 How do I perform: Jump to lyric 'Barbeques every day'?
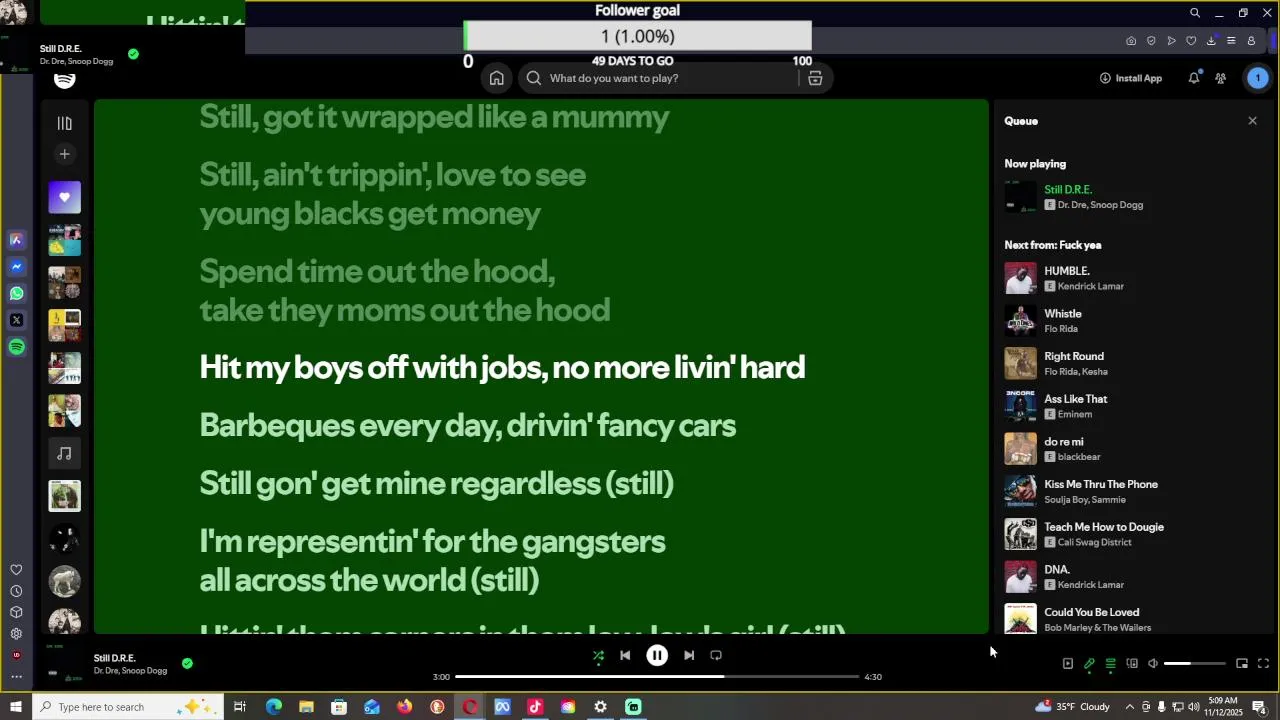[467, 426]
